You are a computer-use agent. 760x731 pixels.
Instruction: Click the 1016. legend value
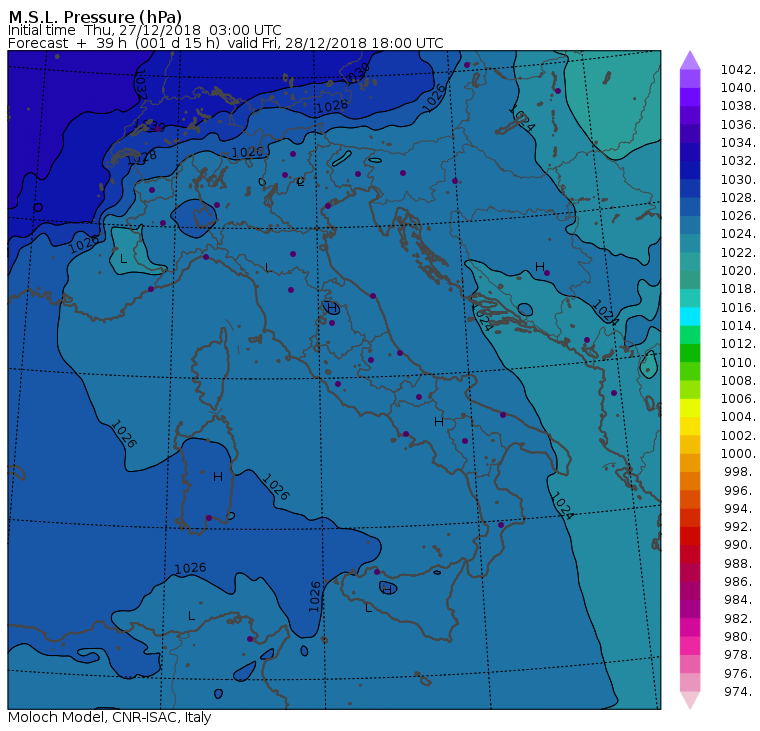click(x=738, y=307)
